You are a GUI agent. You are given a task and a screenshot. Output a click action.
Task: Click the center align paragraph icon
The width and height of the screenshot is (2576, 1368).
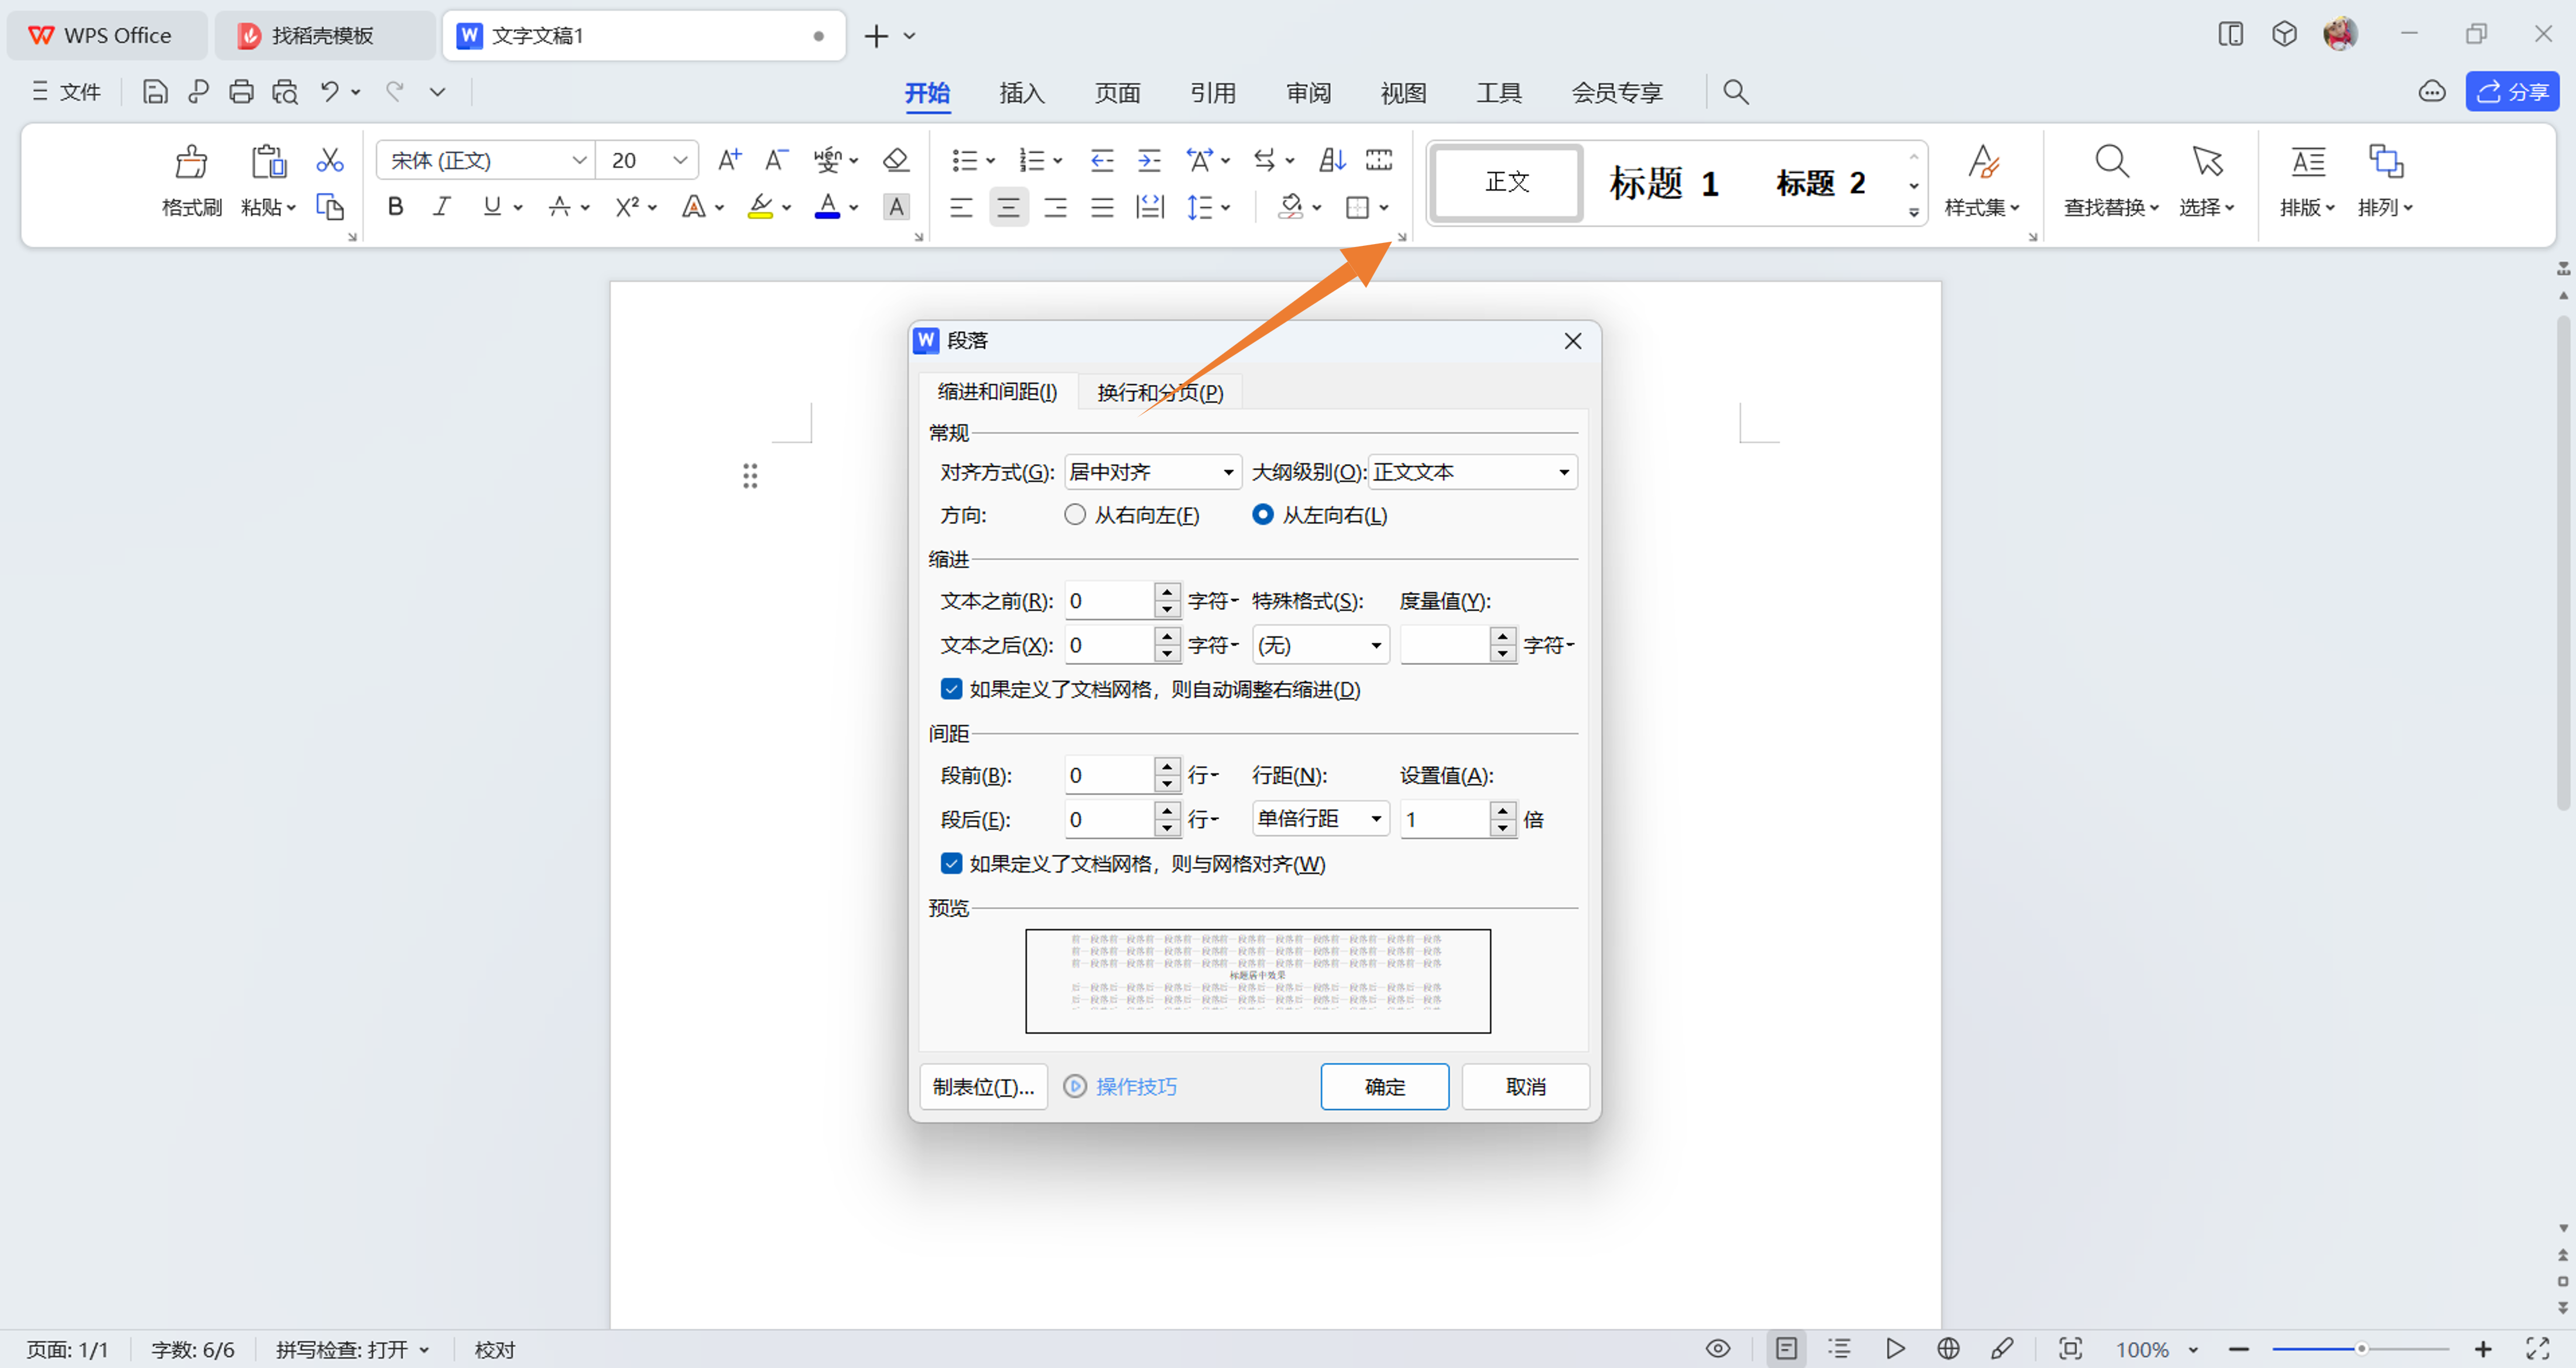[x=1008, y=207]
